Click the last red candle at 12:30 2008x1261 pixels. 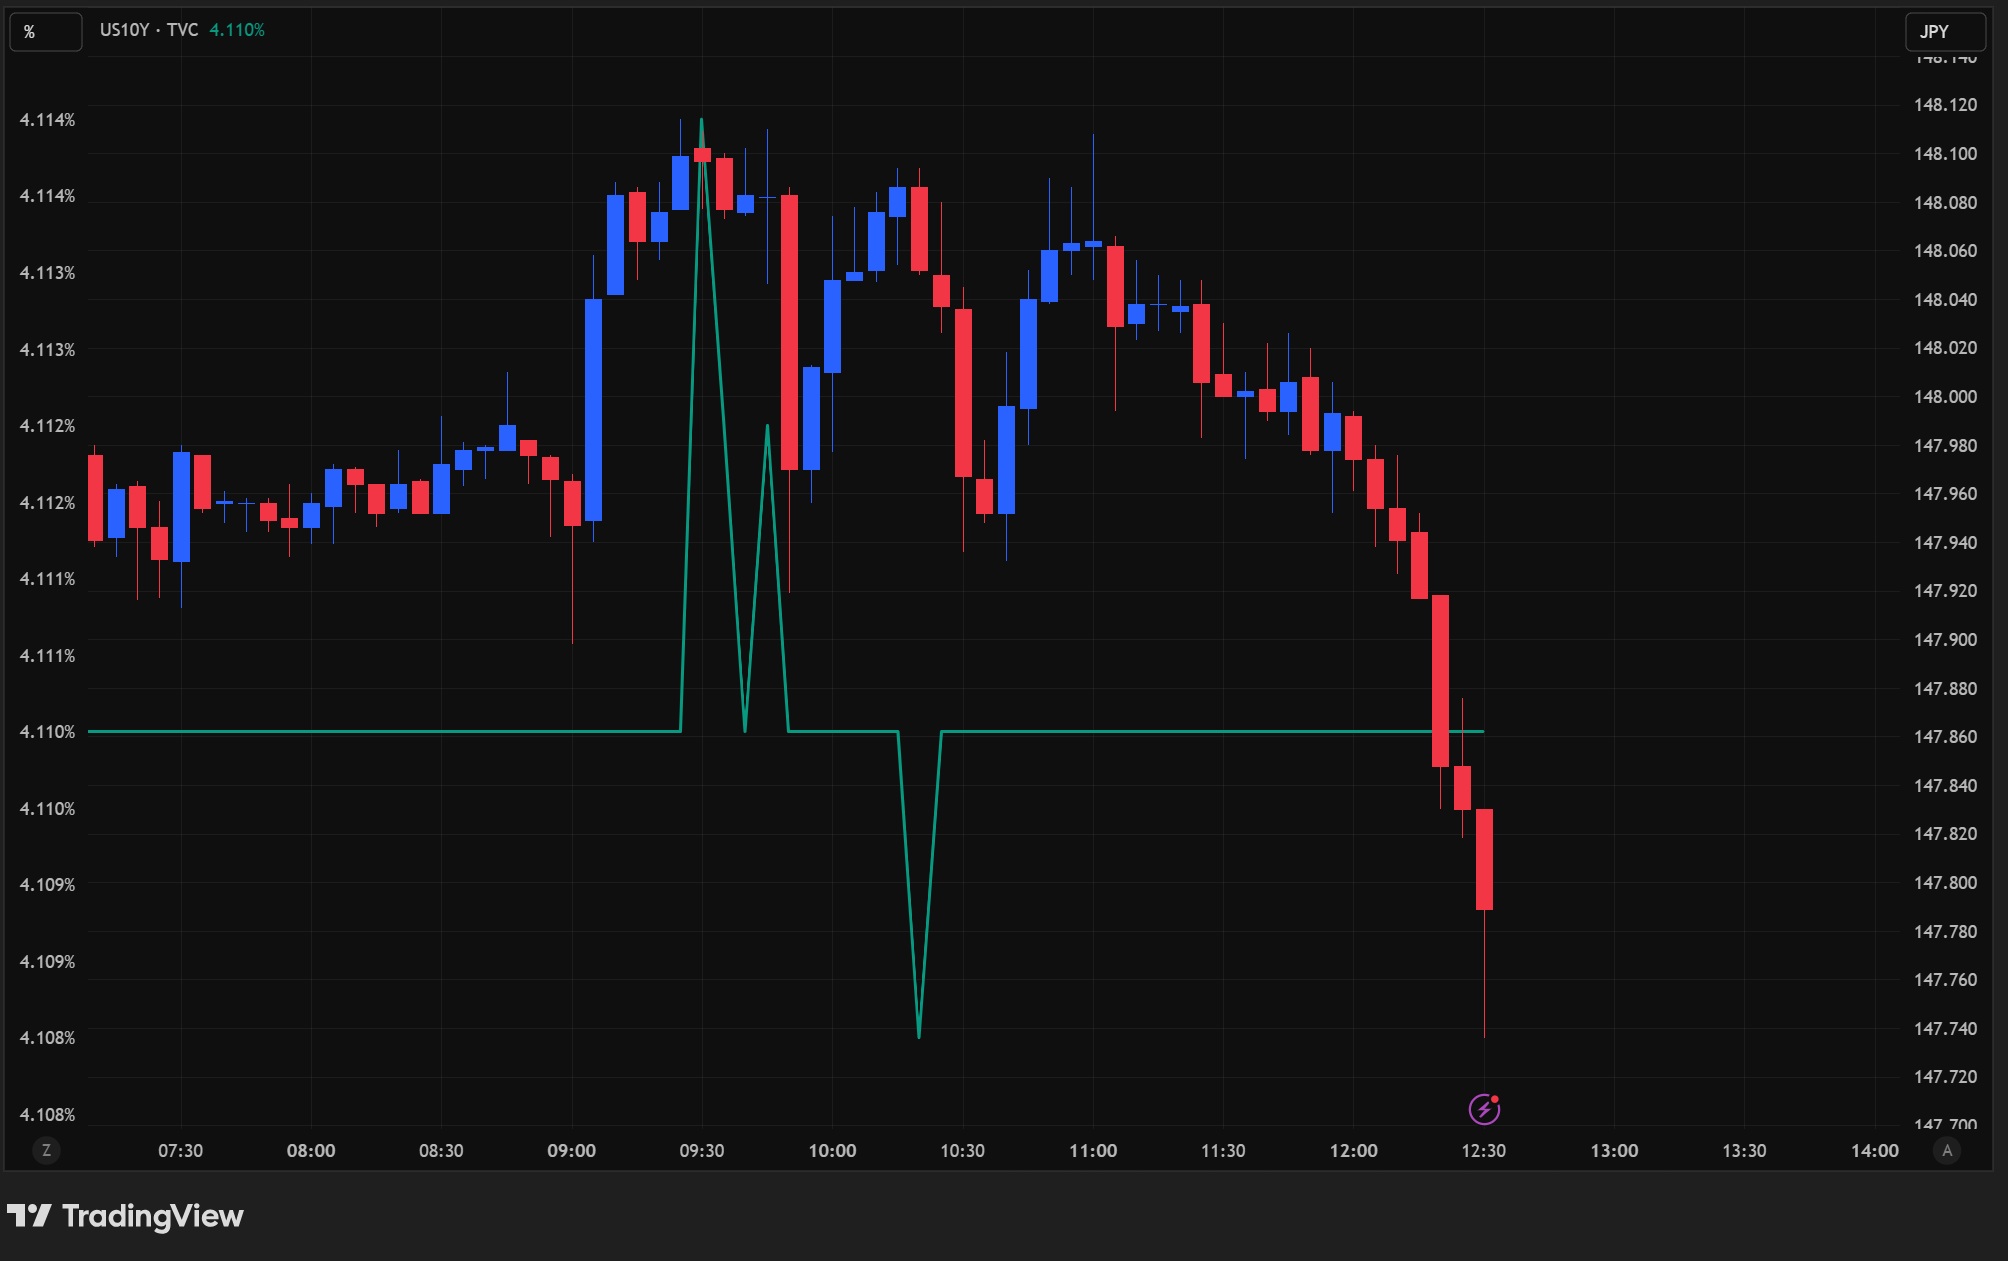click(1484, 860)
